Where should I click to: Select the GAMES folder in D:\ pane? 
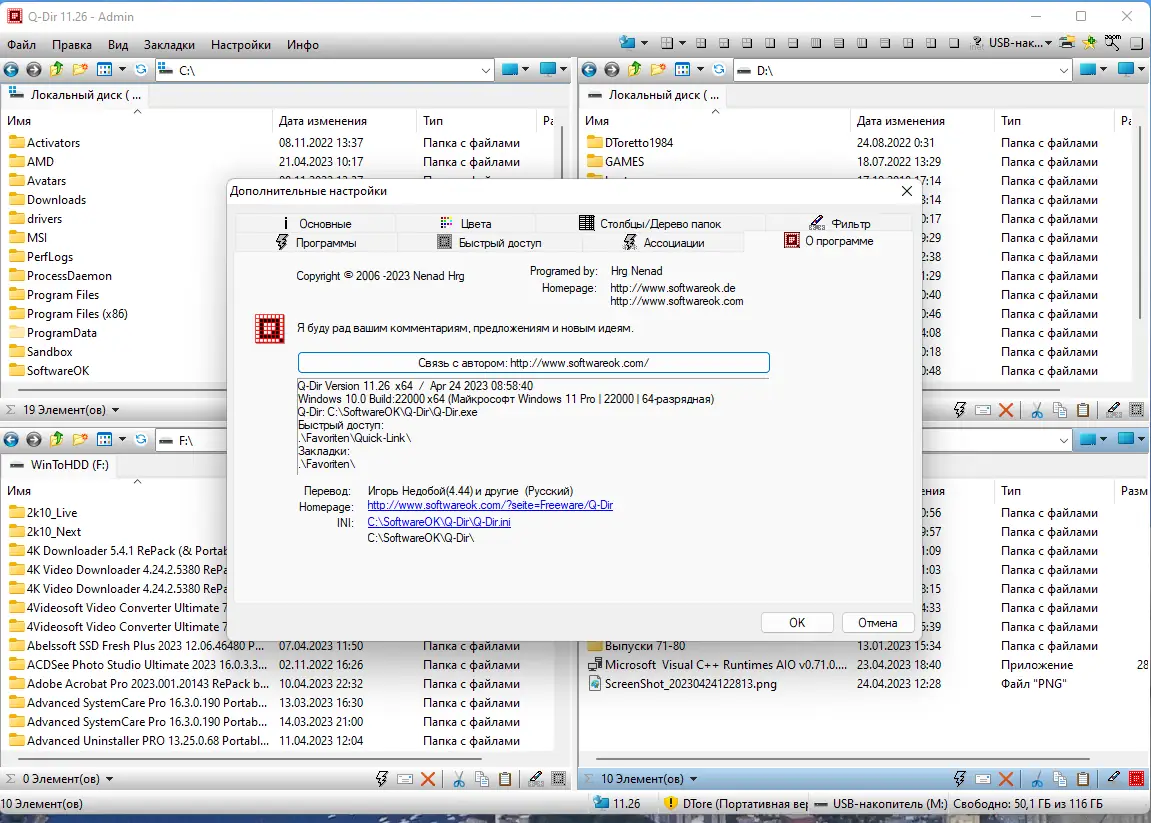[x=624, y=162]
